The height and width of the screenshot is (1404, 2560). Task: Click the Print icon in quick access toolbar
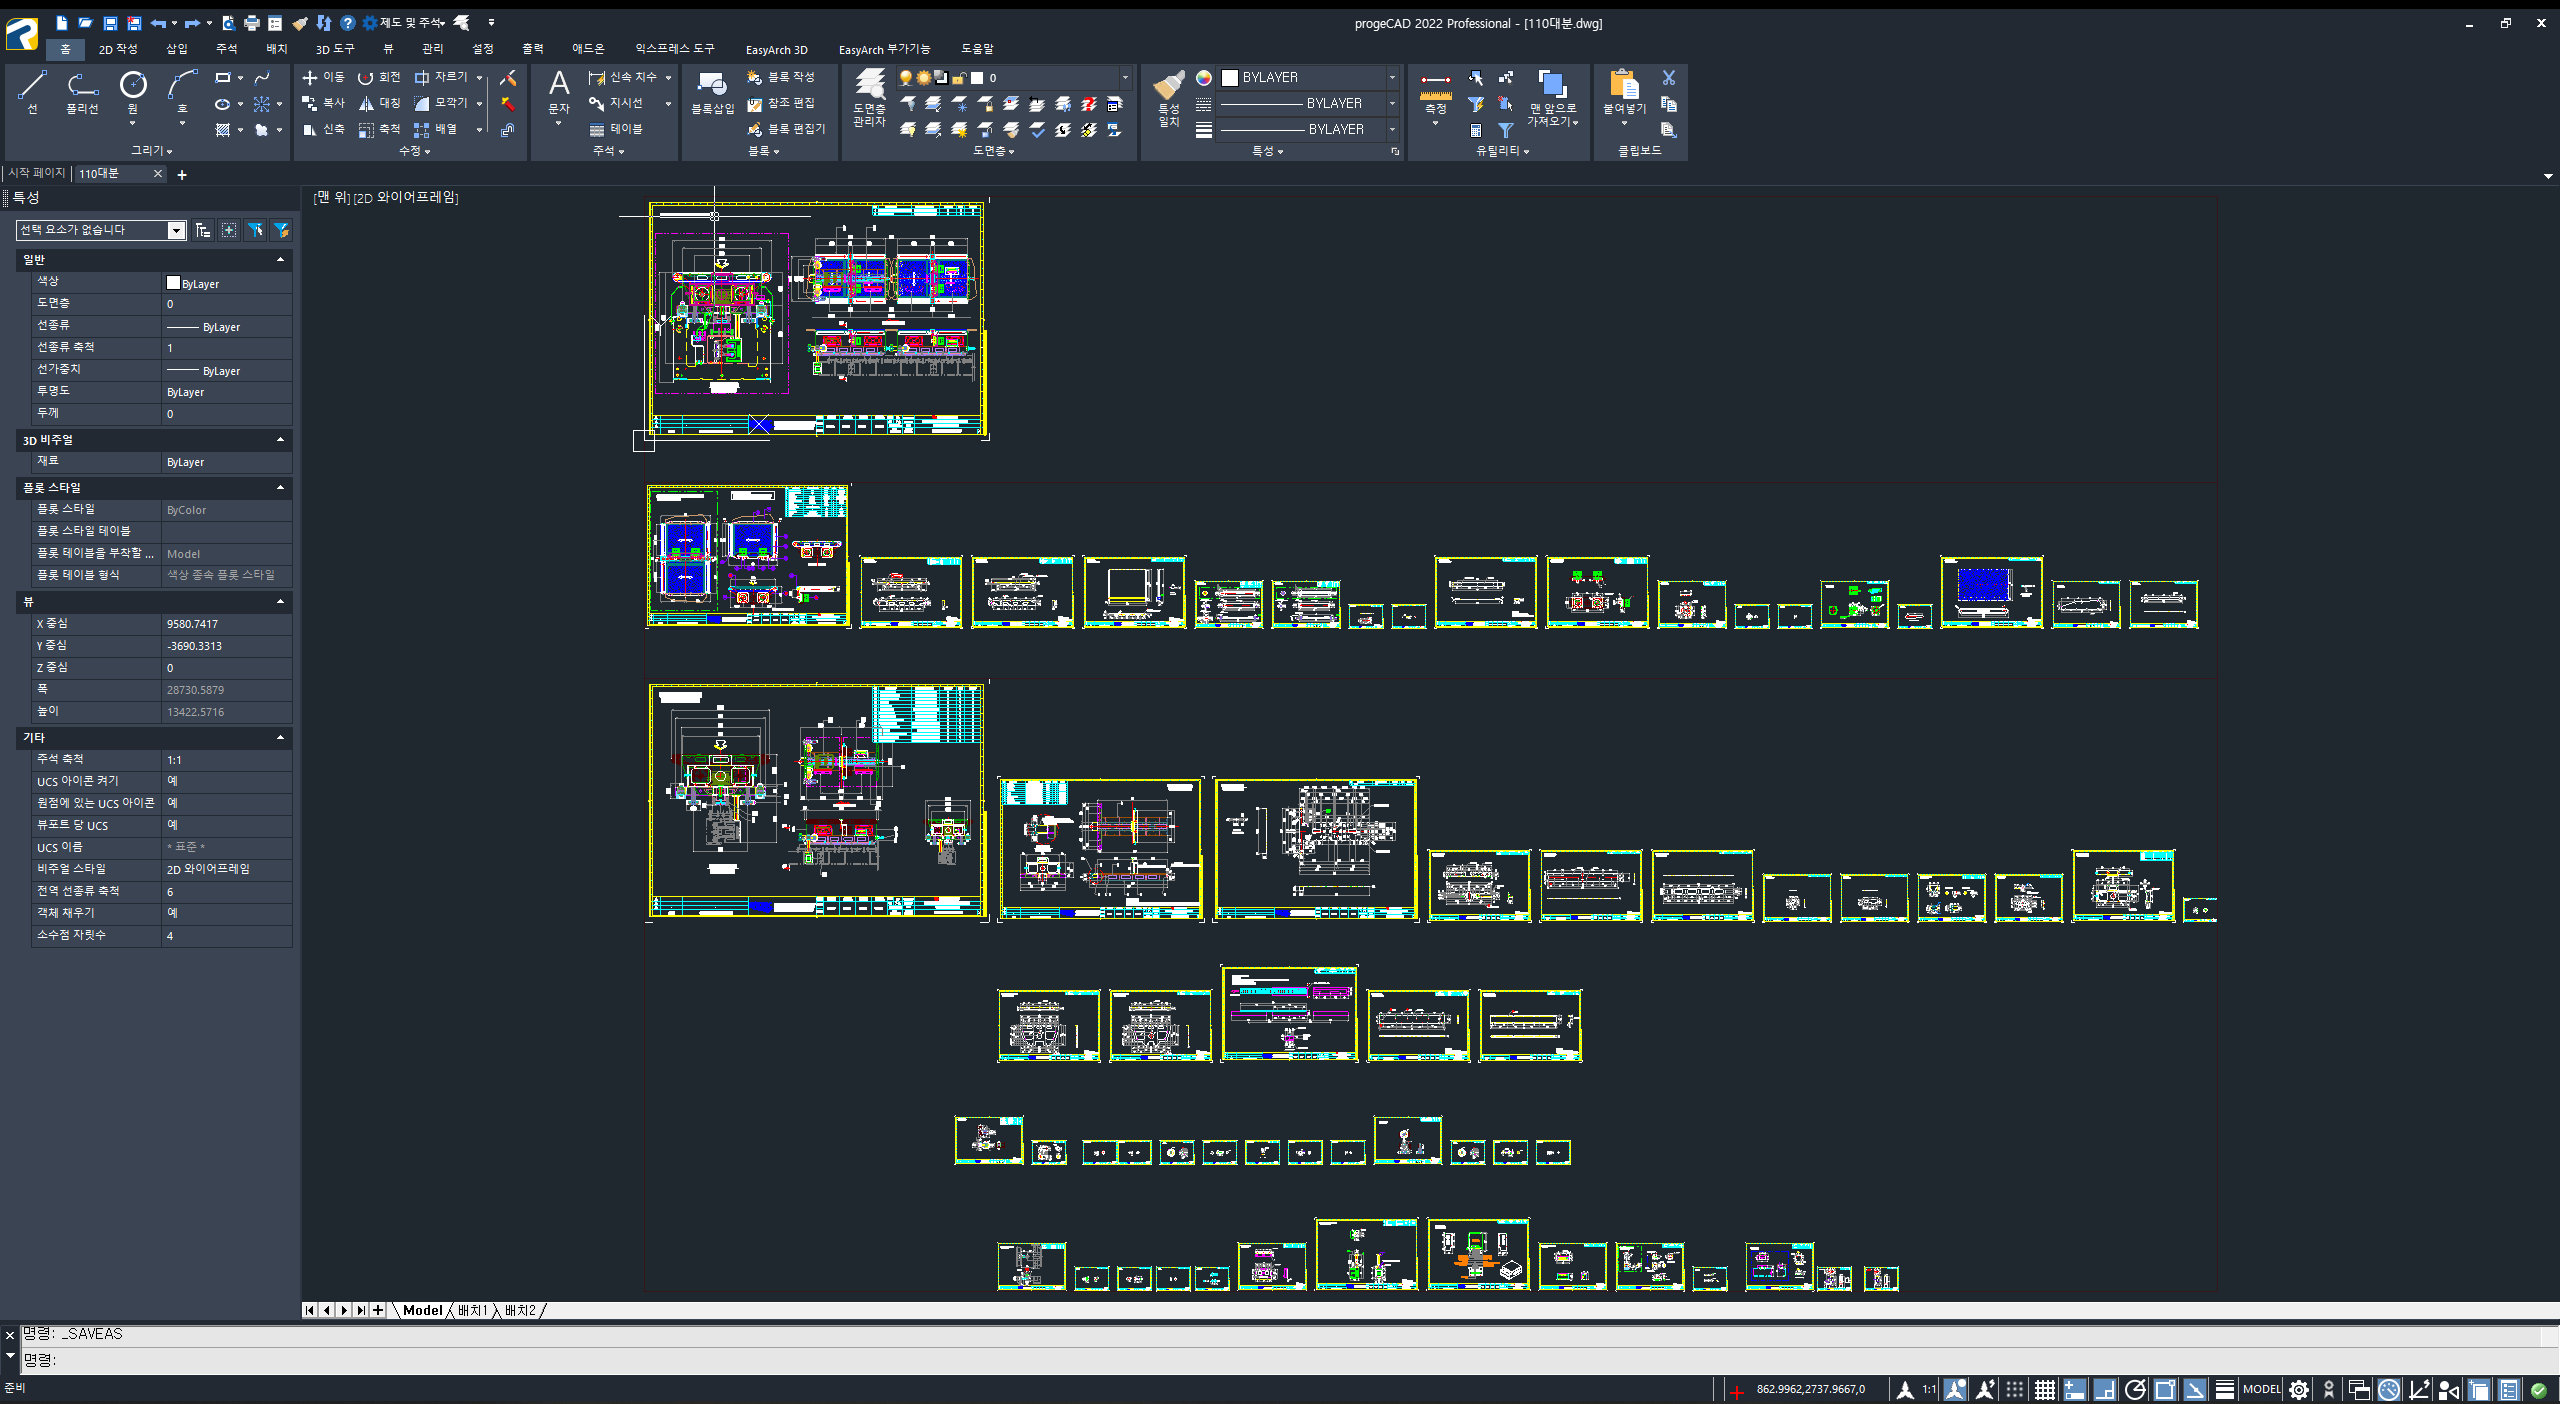(x=251, y=22)
